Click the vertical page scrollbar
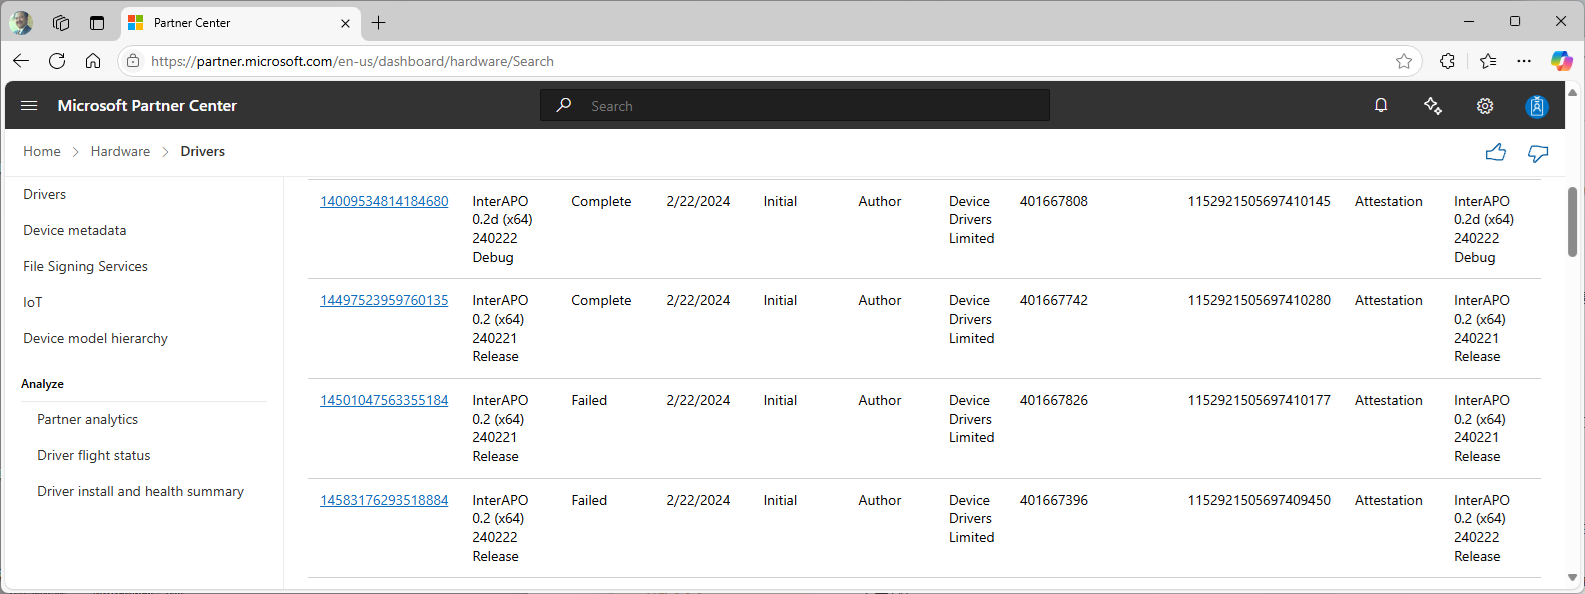 pos(1572,222)
